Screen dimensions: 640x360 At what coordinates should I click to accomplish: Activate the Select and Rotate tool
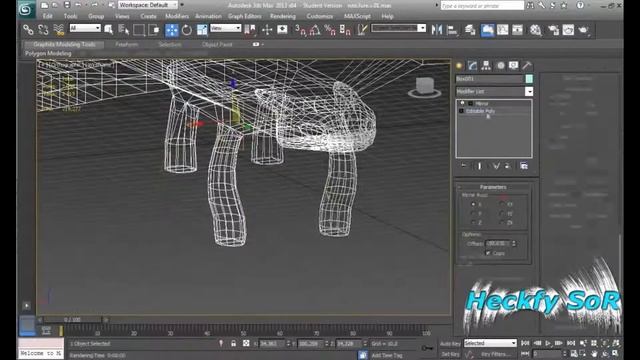pos(187,30)
